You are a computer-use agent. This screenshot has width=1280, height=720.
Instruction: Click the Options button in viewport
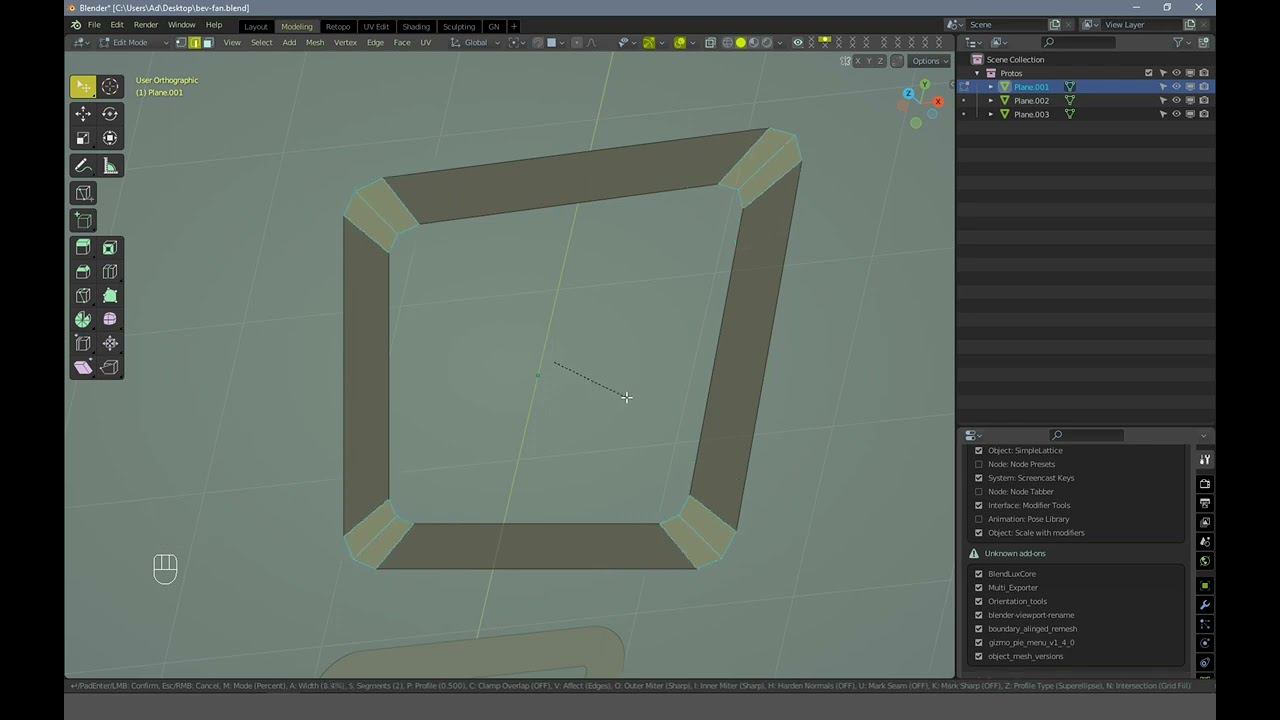point(928,61)
